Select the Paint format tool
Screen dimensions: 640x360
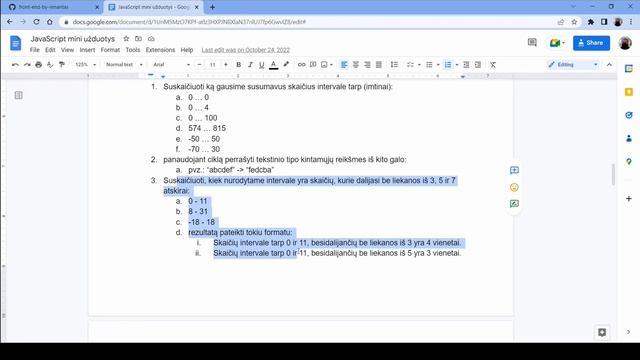62,64
